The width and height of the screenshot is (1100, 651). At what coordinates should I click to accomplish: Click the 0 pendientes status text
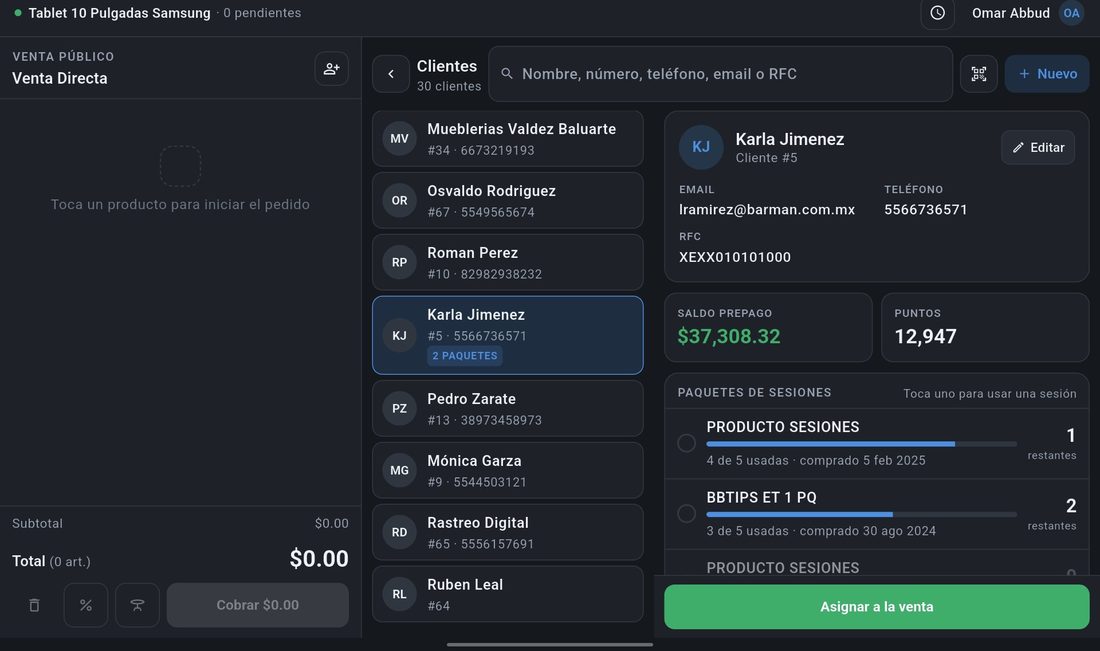tap(262, 13)
